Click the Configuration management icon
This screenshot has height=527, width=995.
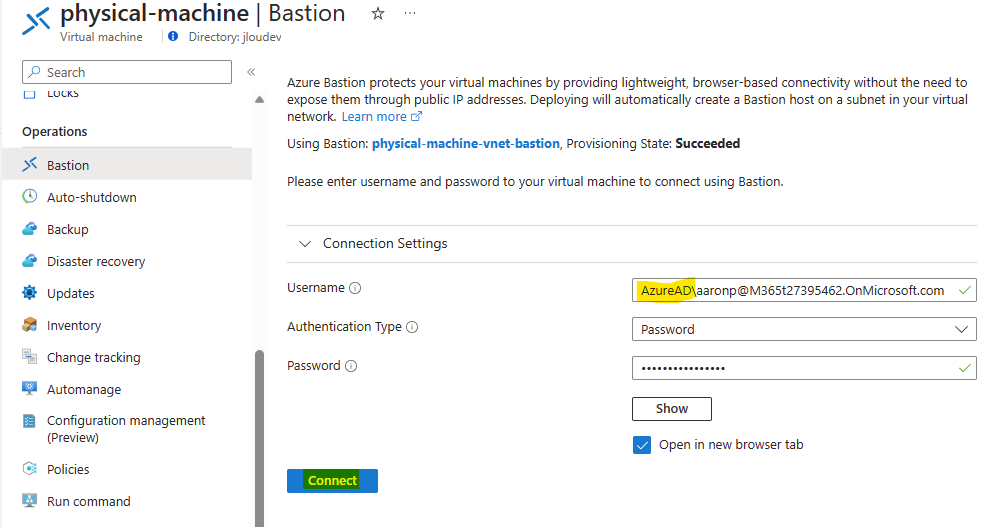[x=30, y=421]
